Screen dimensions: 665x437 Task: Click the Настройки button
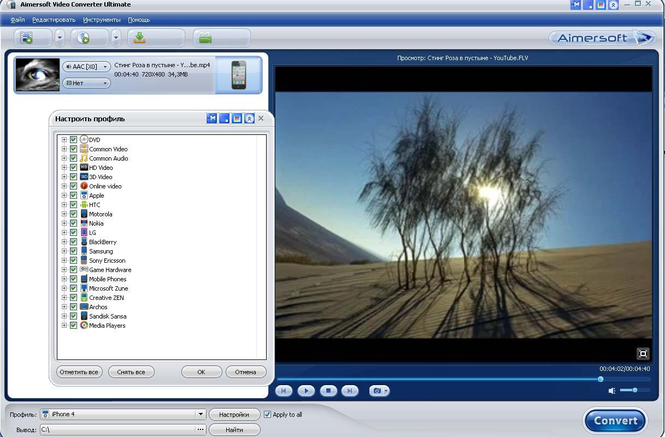coord(234,415)
